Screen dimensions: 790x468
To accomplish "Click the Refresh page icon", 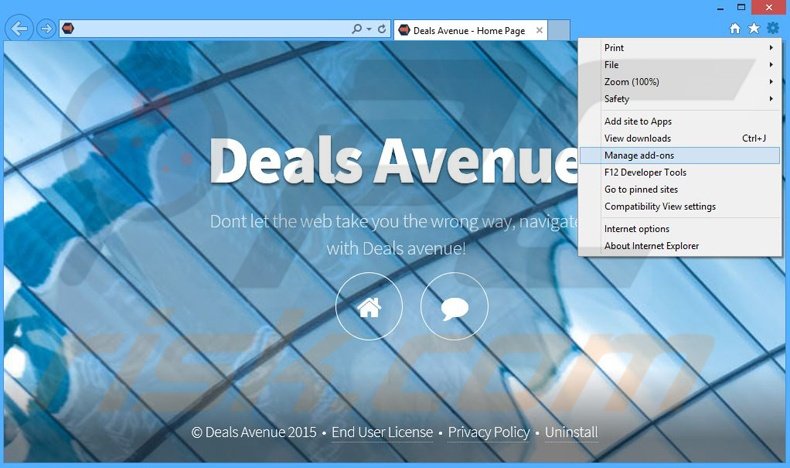I will pos(382,29).
